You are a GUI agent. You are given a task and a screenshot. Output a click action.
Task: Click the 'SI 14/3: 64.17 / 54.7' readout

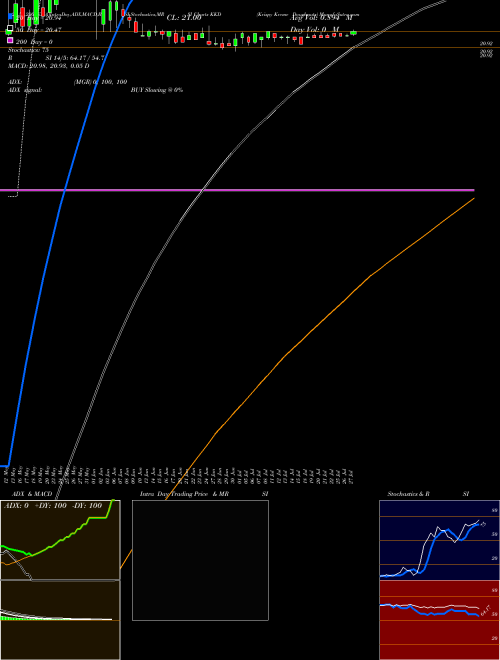click(74, 58)
